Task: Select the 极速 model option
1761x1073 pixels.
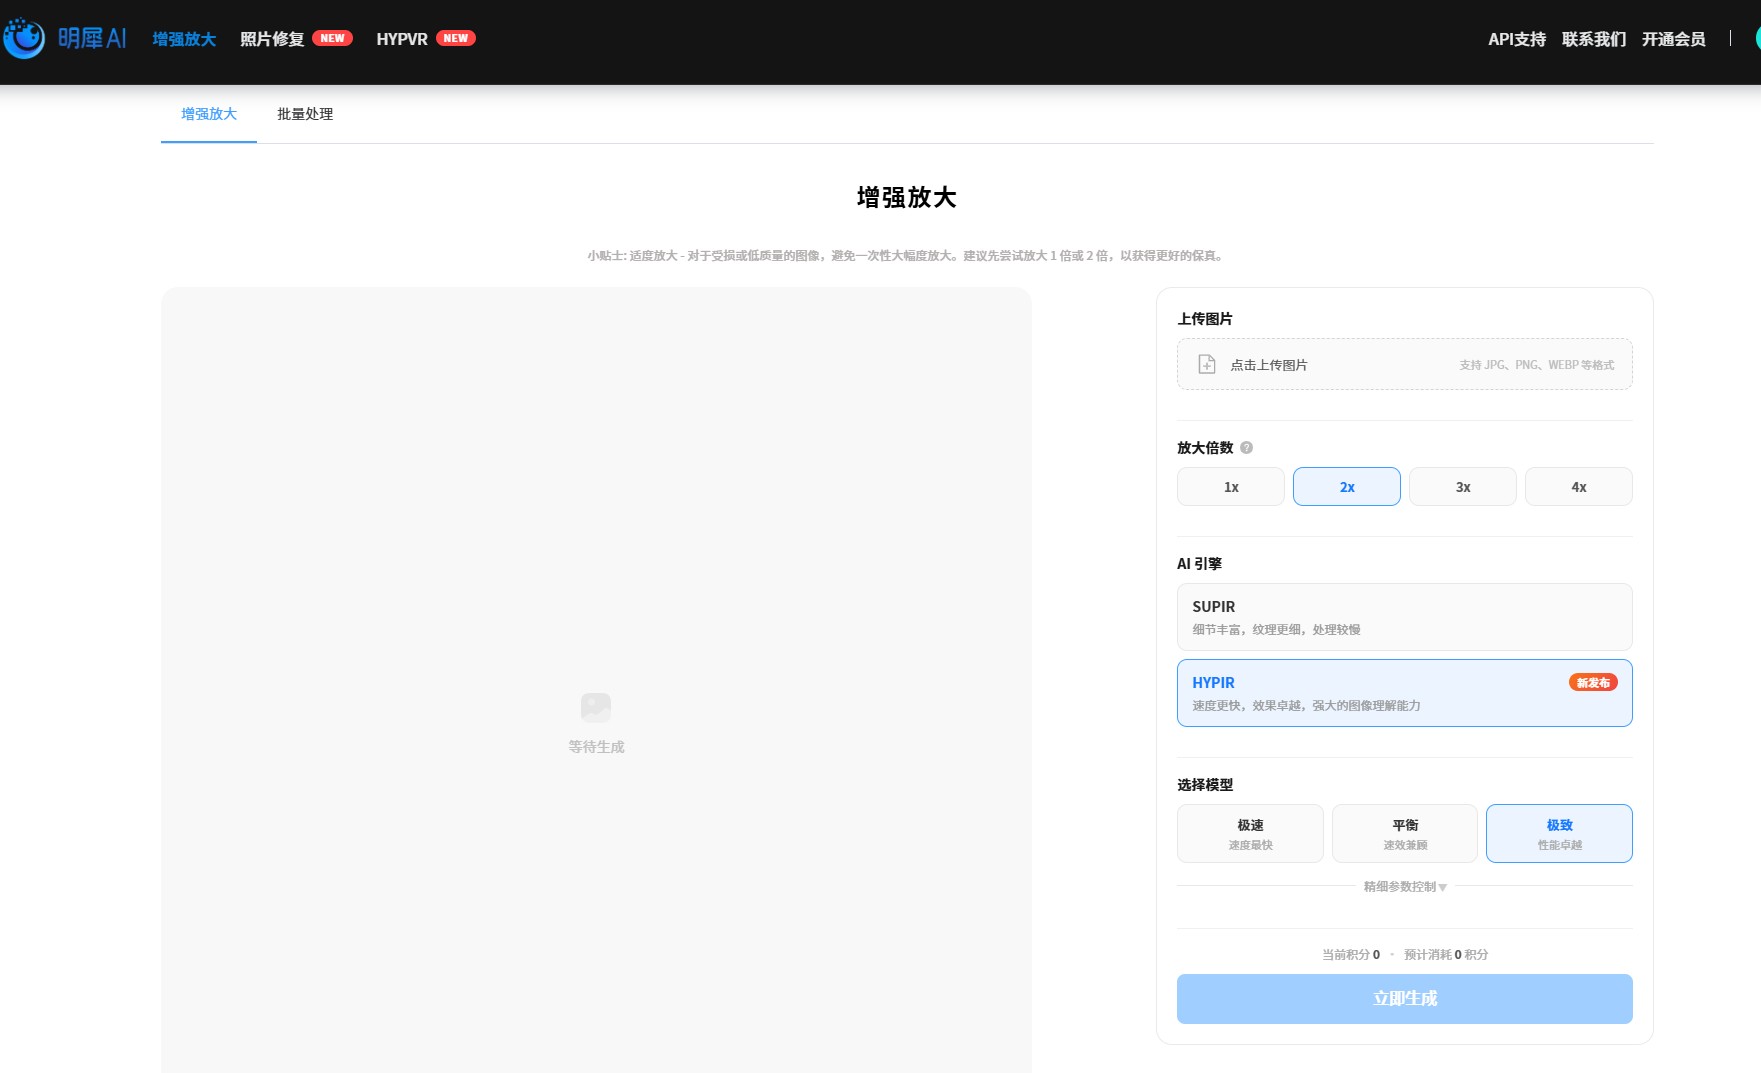Action: [x=1249, y=833]
